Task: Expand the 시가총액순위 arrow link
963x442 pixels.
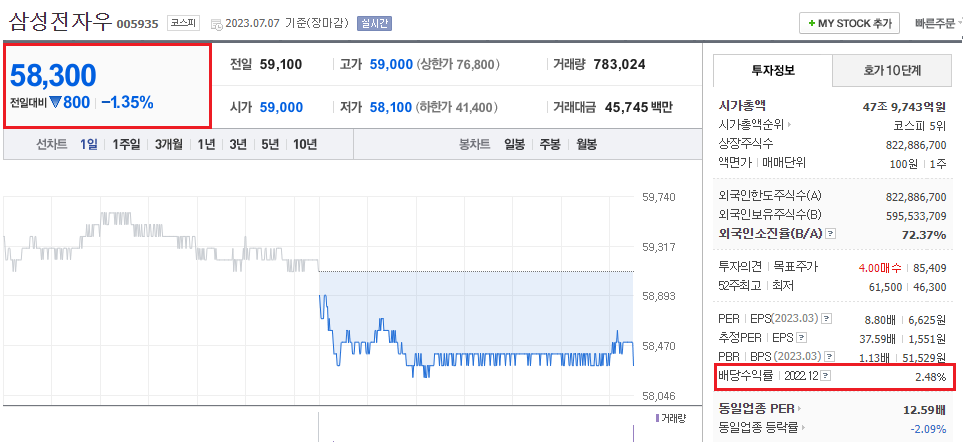Action: 789,125
